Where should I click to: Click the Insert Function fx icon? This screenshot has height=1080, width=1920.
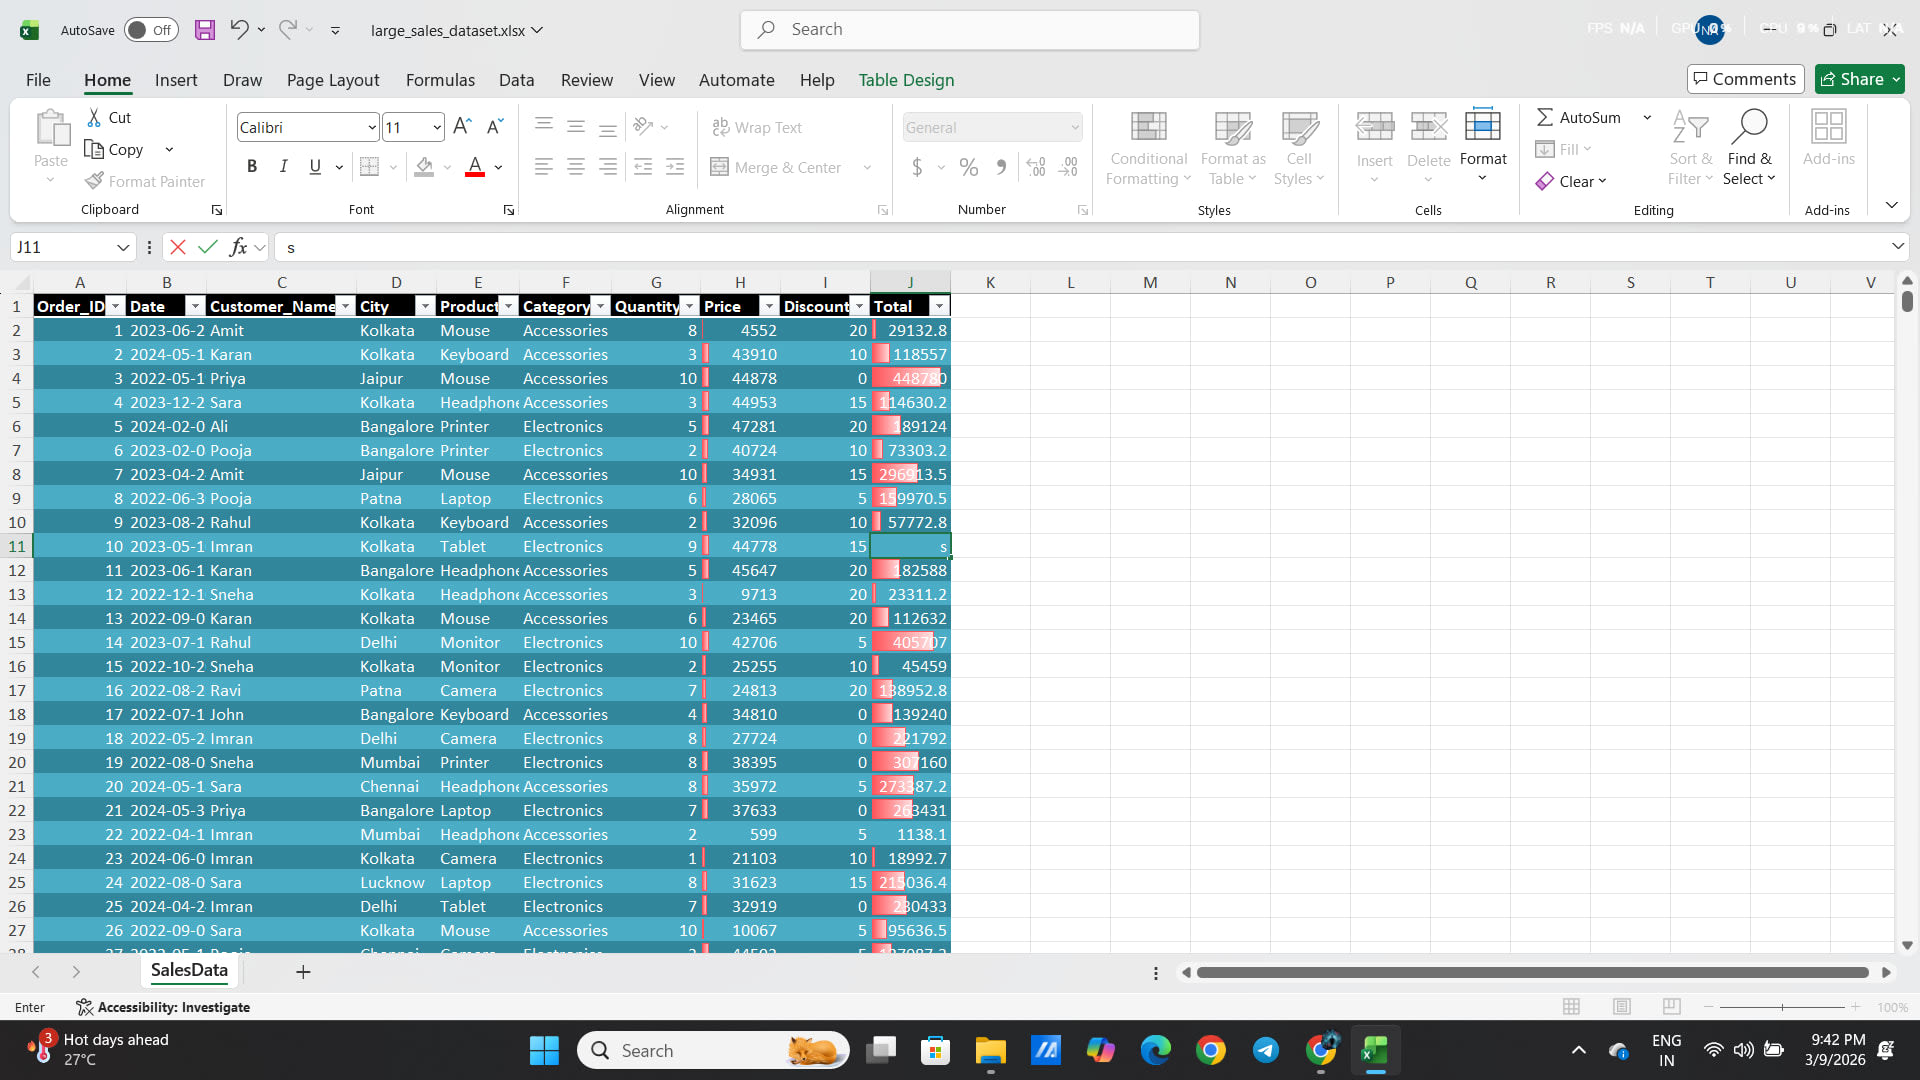pos(238,247)
